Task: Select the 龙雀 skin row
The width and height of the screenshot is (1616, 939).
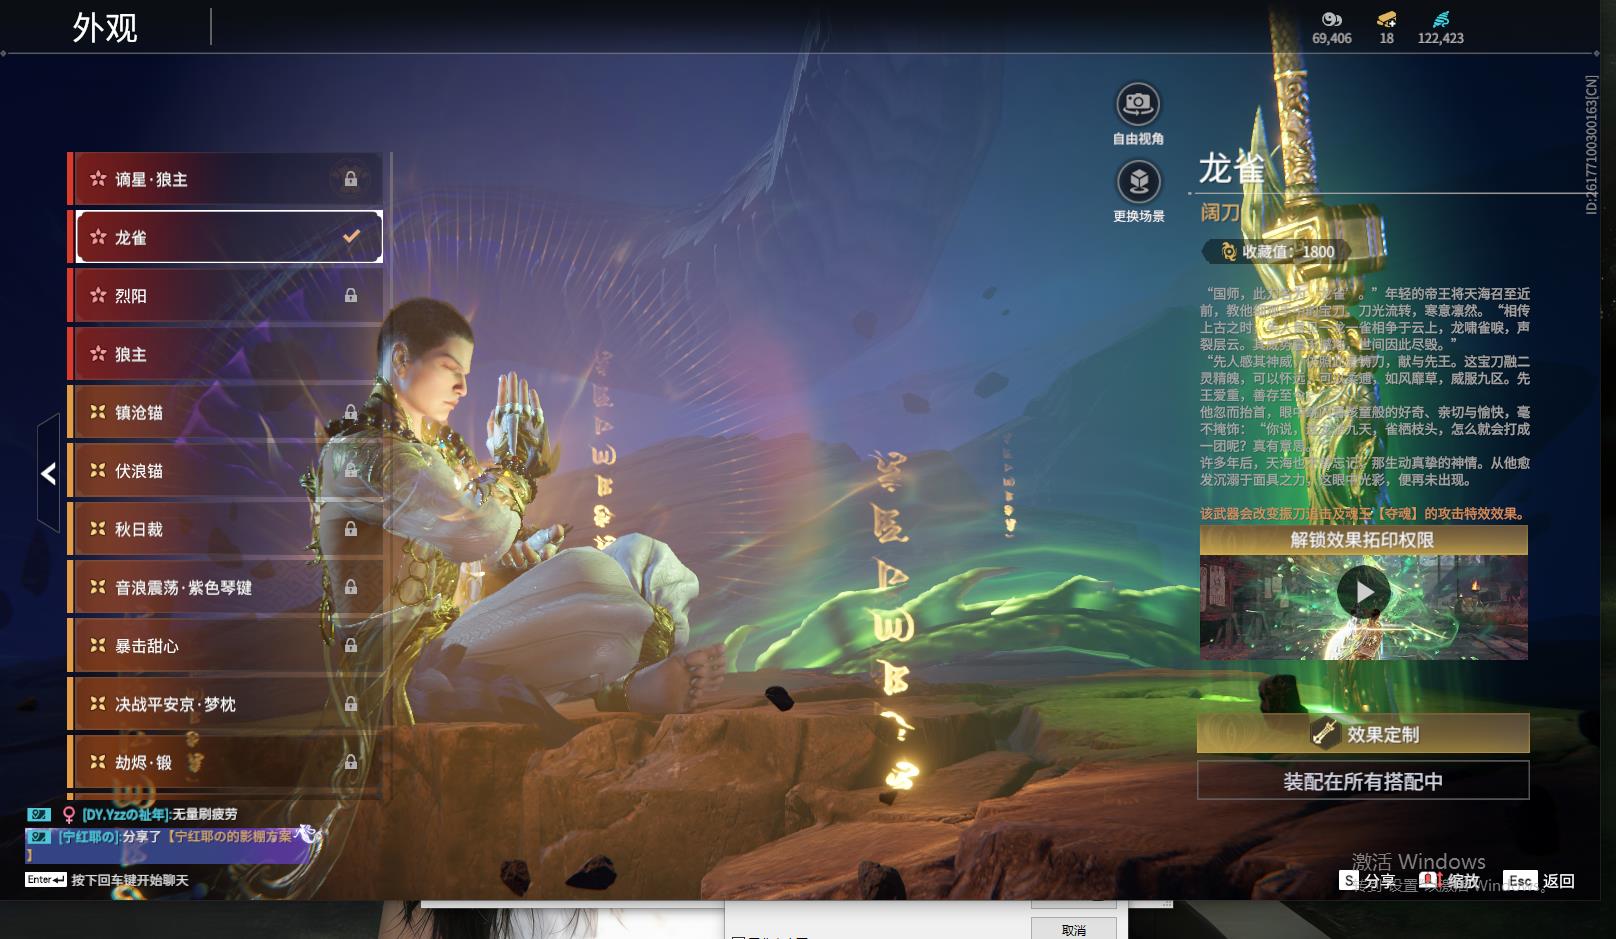Action: click(x=225, y=237)
